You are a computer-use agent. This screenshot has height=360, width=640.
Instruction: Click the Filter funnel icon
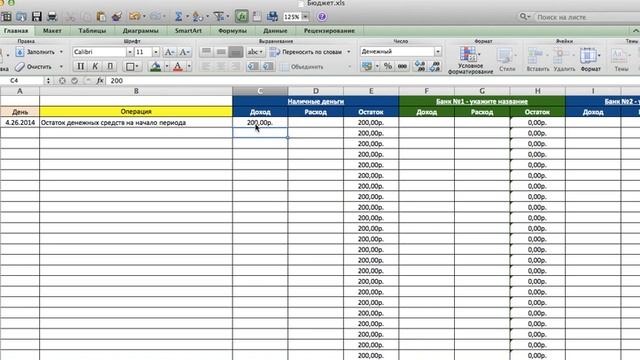tap(219, 16)
